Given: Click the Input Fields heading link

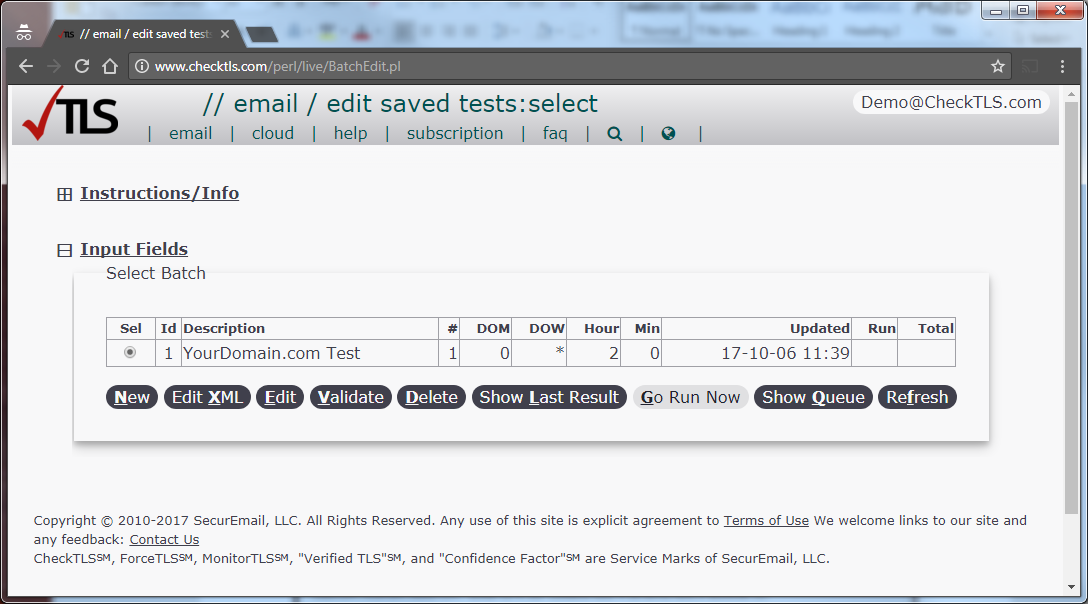Looking at the screenshot, I should pos(134,249).
